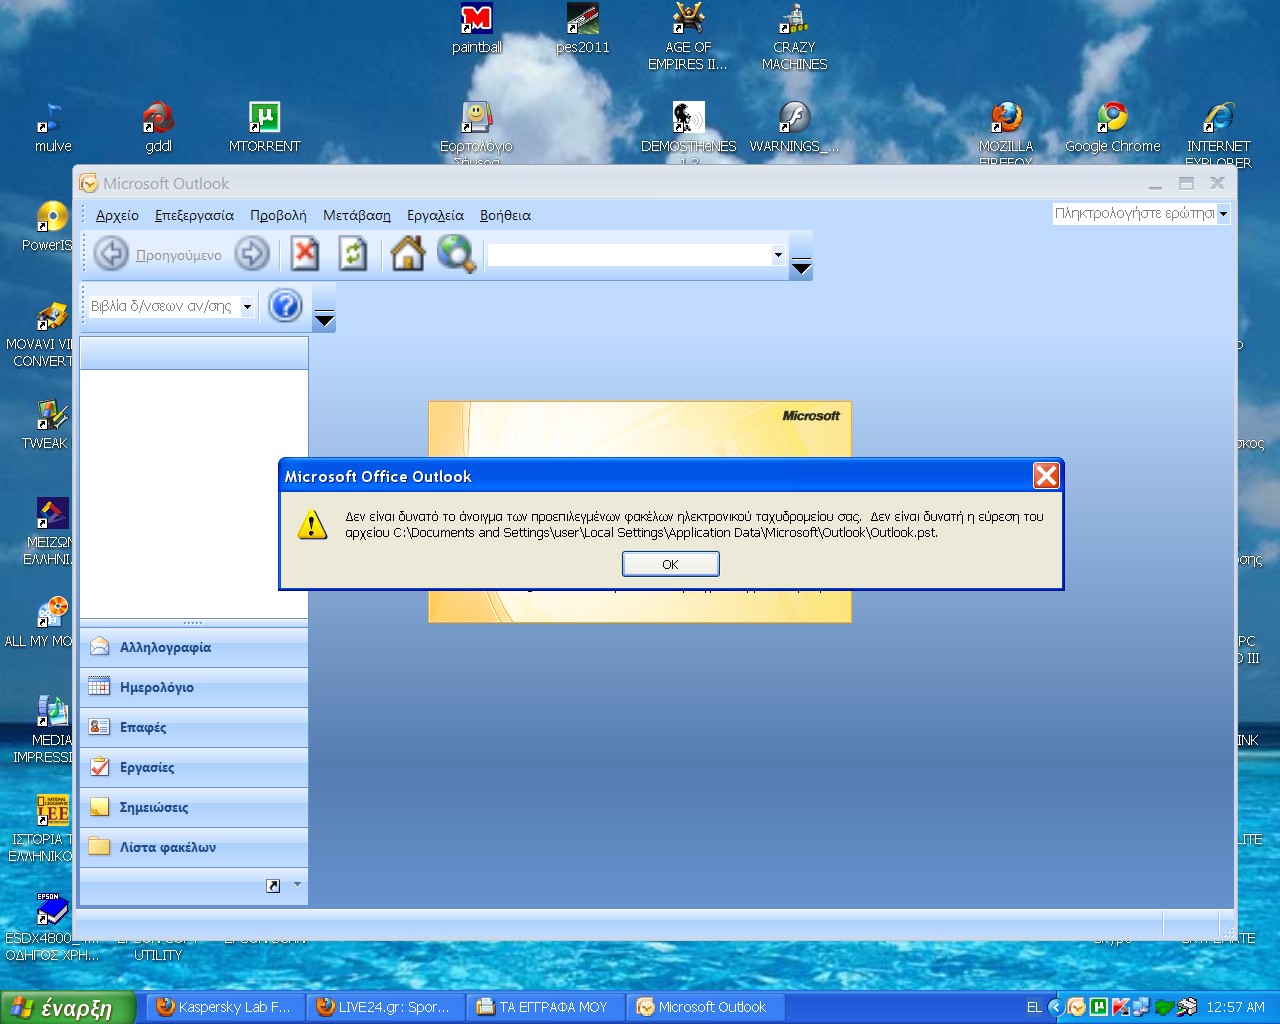Click the blue Help question mark icon
1280x1024 pixels.
click(x=285, y=306)
